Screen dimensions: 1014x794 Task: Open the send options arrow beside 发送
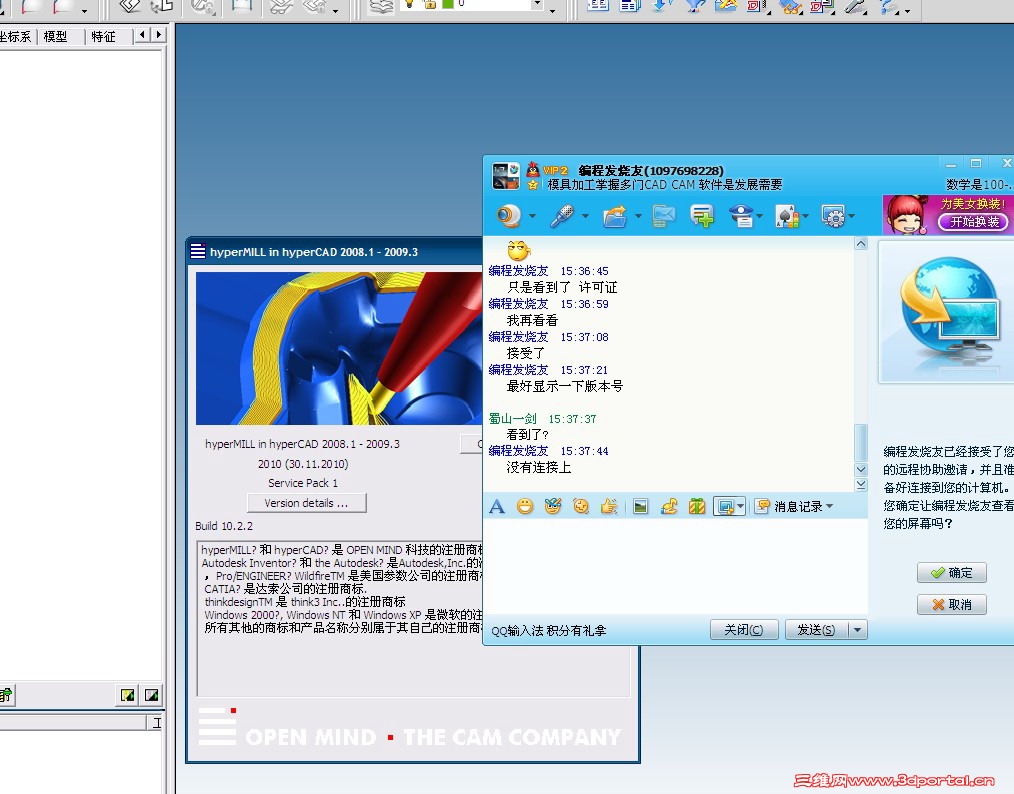(858, 630)
